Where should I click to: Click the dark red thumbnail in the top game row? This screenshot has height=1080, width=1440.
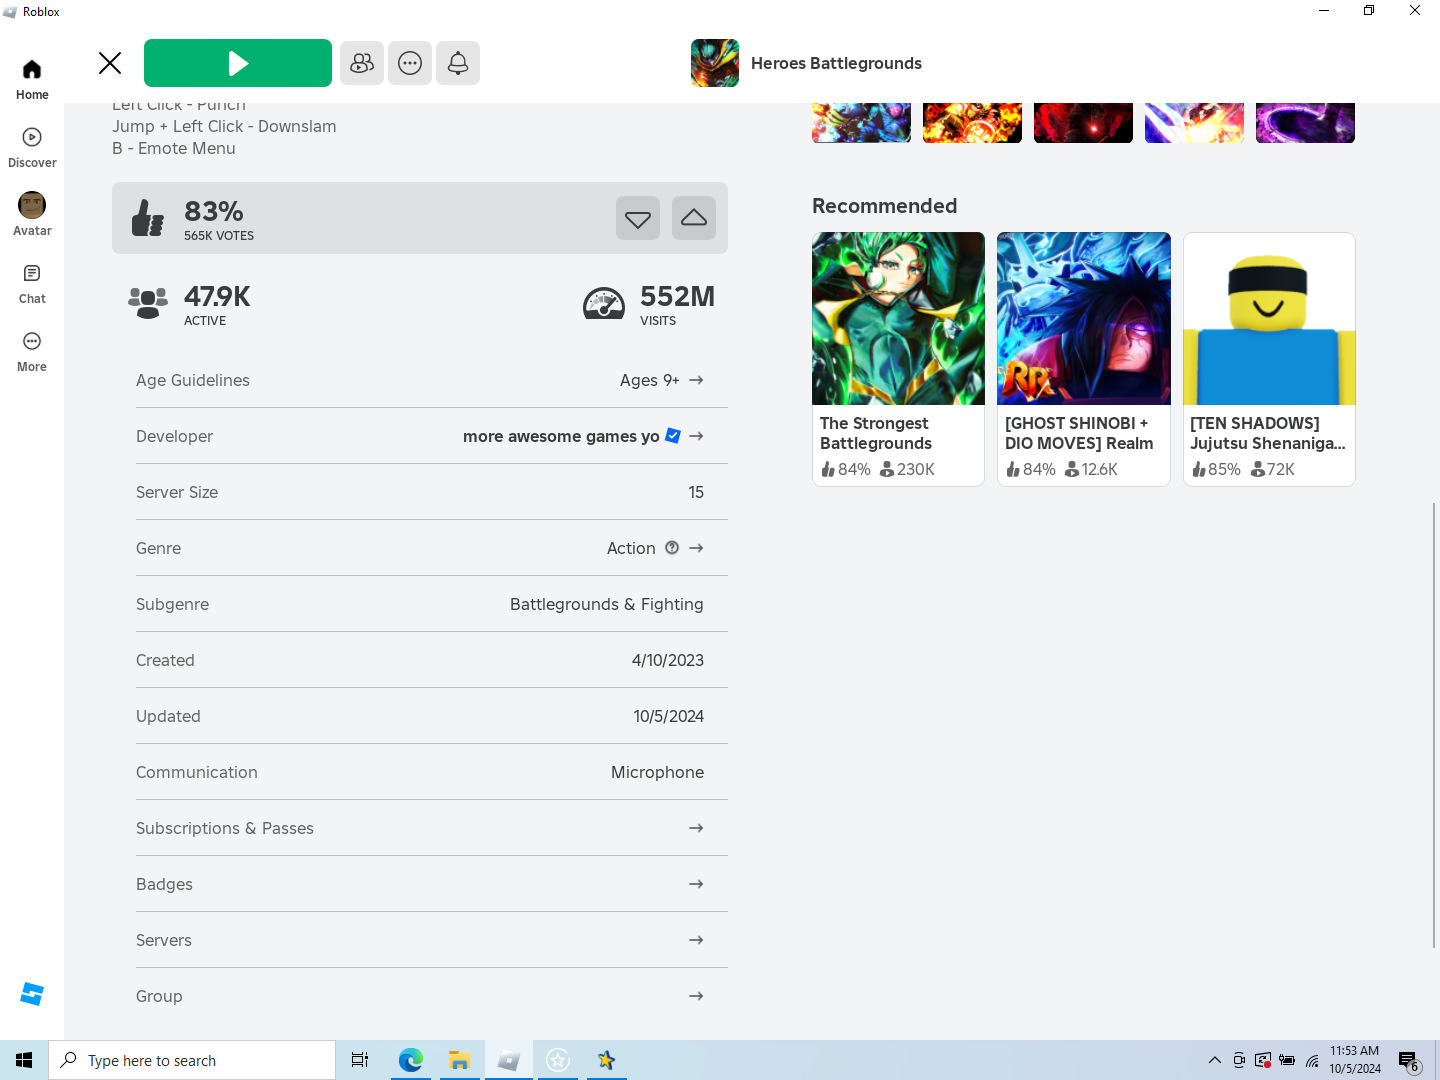1083,123
